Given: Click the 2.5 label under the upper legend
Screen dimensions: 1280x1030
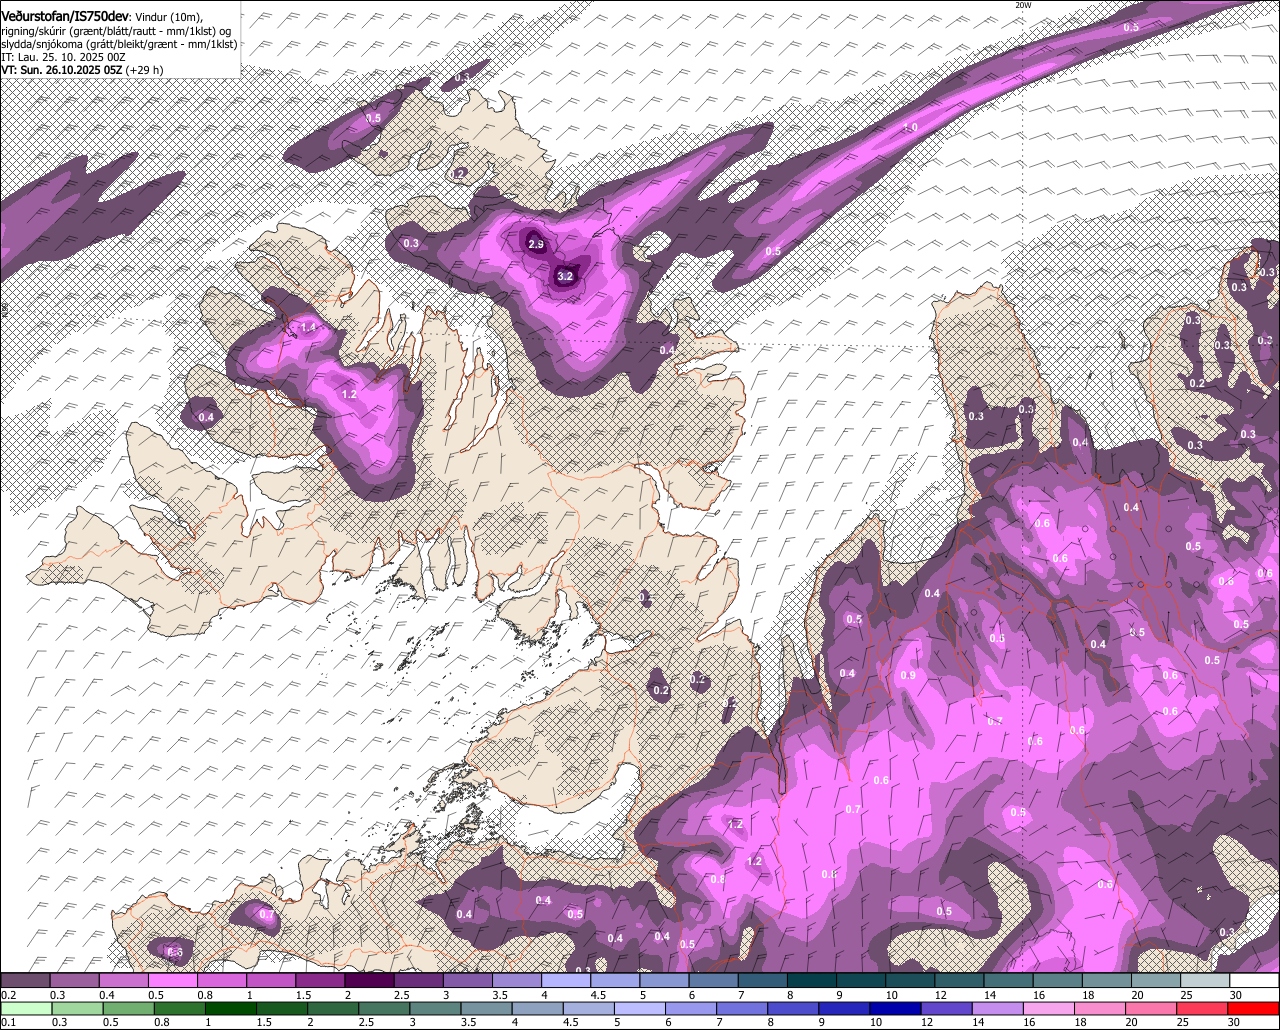Looking at the screenshot, I should [401, 995].
